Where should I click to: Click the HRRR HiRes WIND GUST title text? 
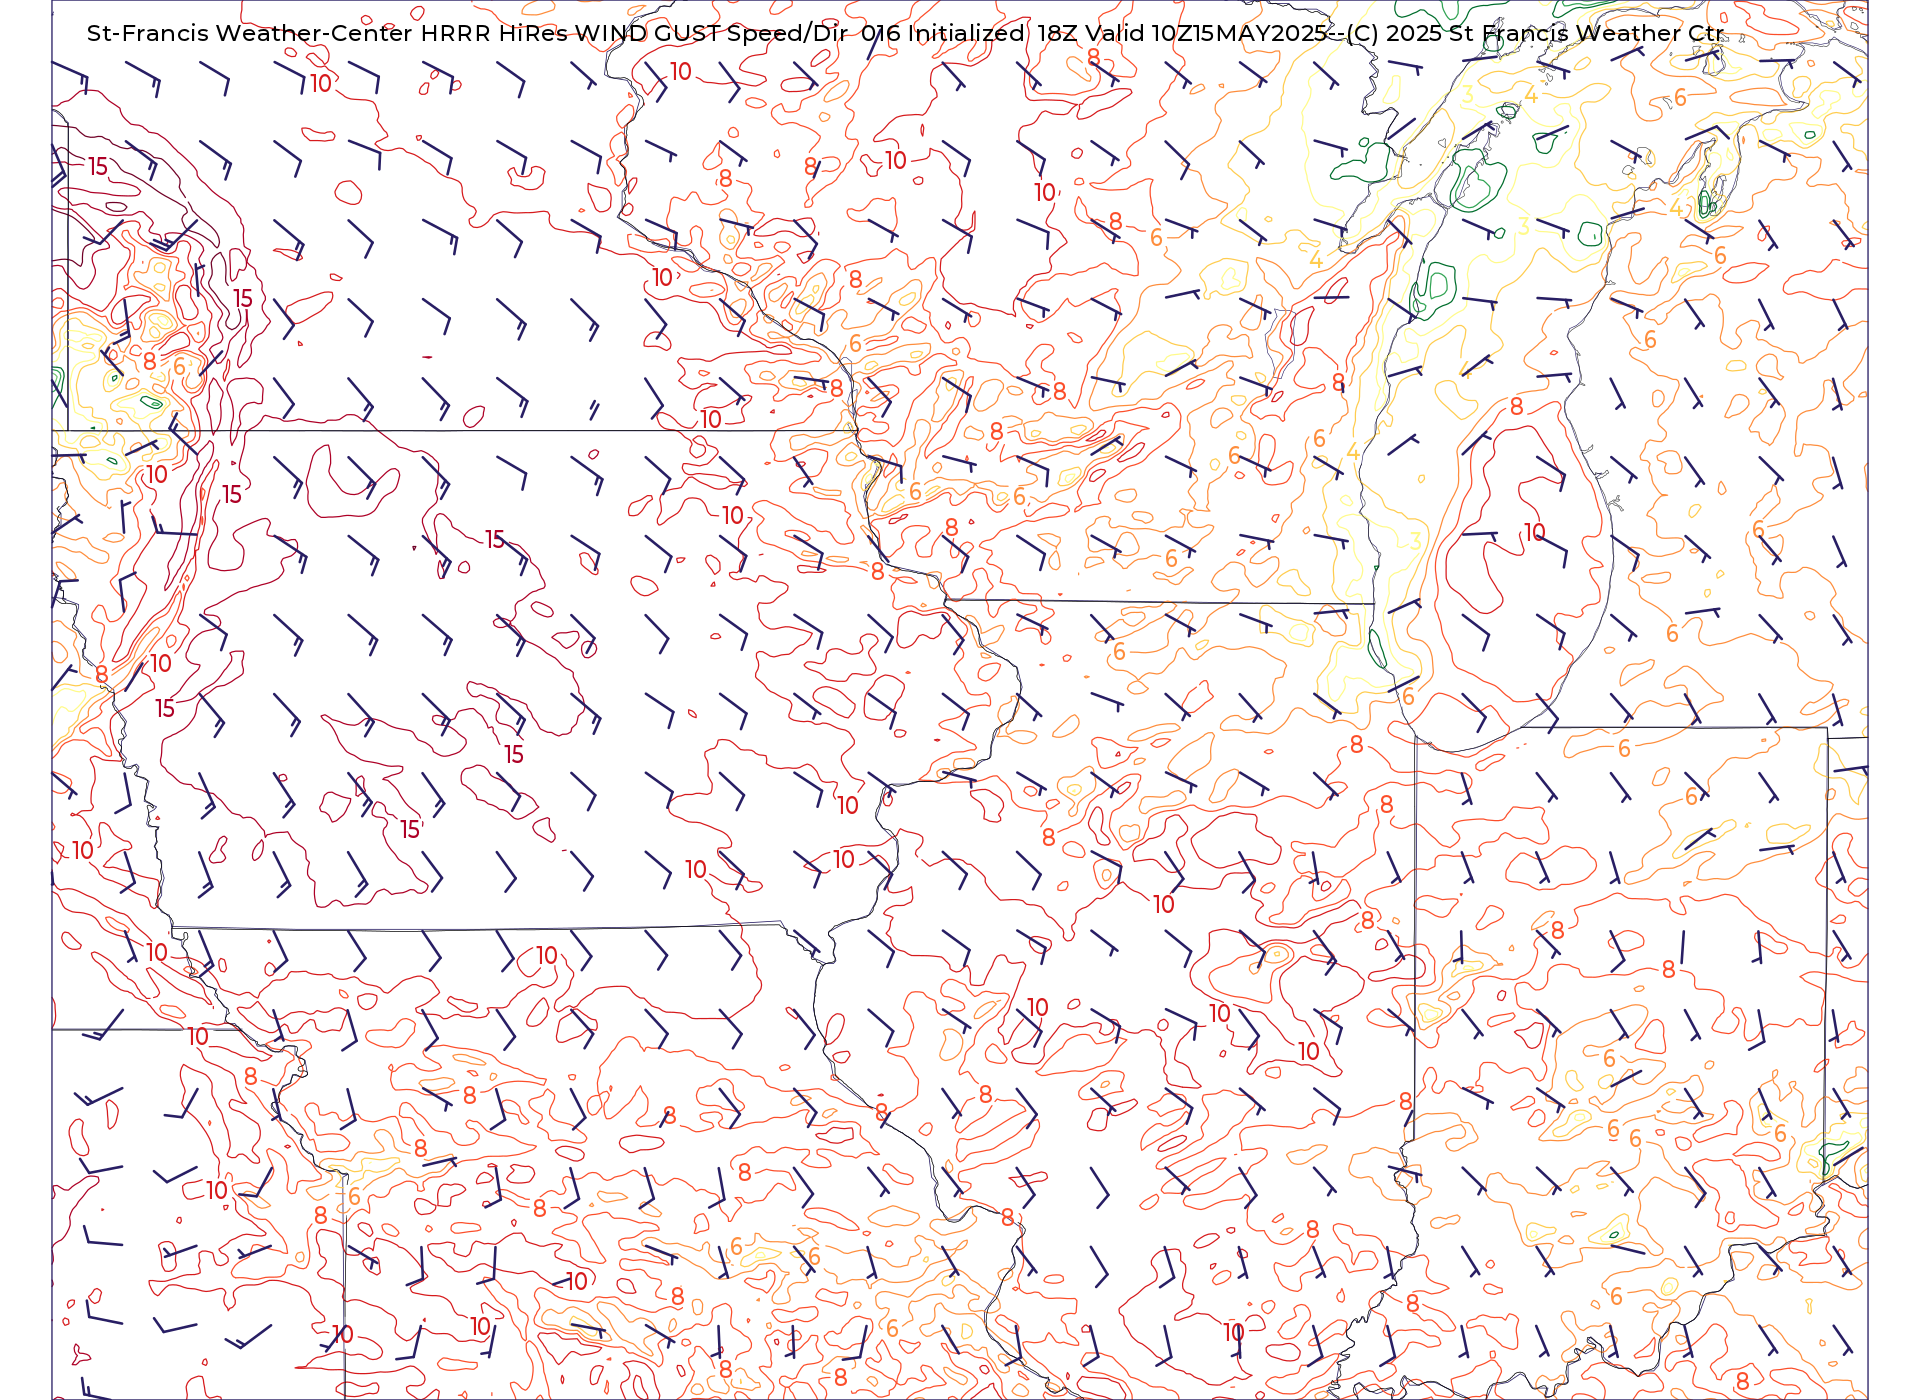pyautogui.click(x=570, y=33)
